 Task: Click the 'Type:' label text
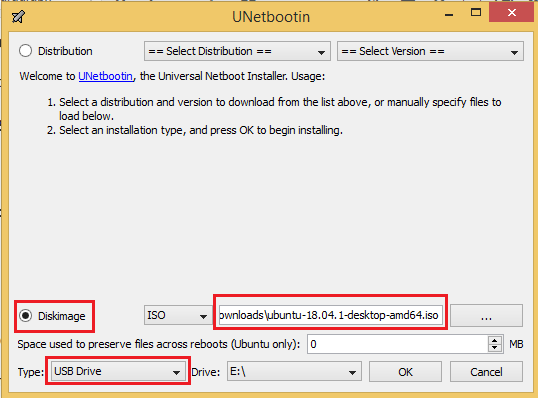pyautogui.click(x=31, y=372)
